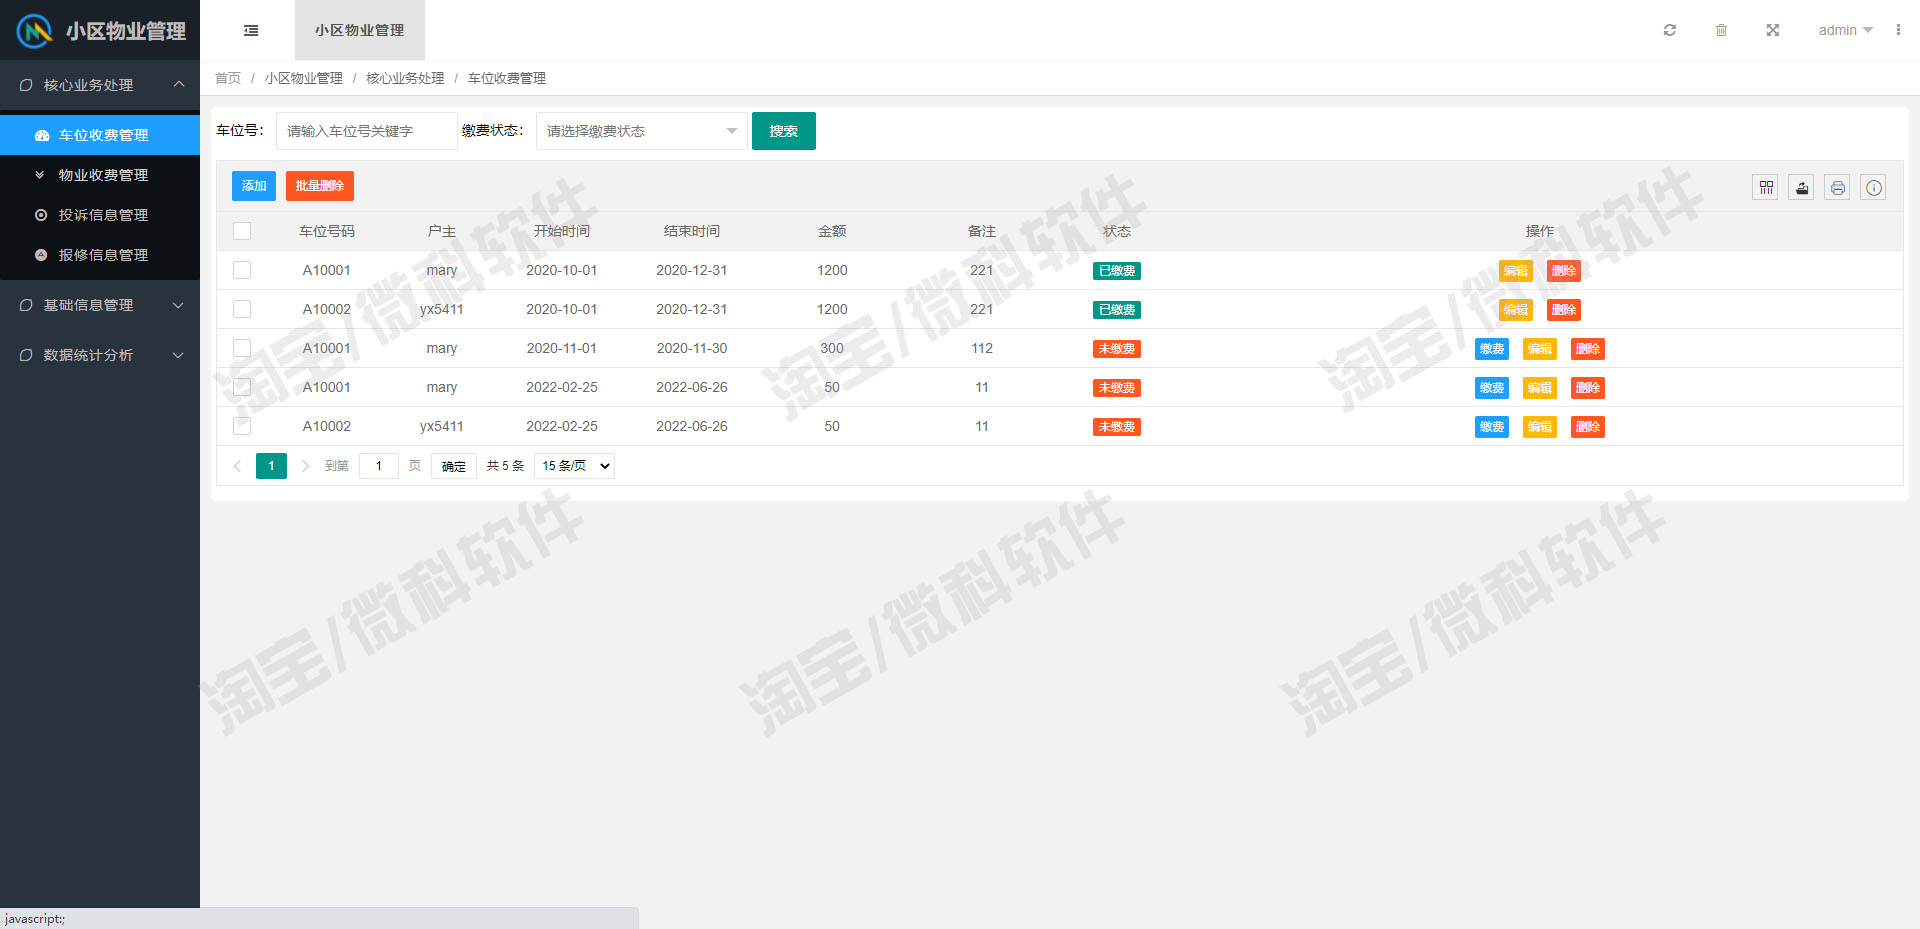Open the 缴费状态 select dropdown

(x=642, y=131)
